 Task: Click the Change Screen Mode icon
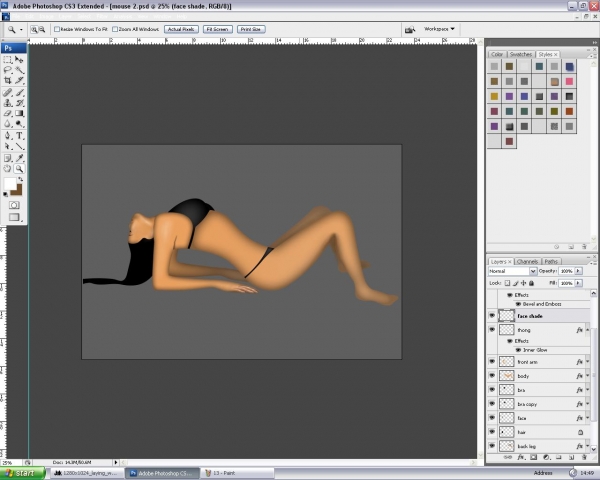pyautogui.click(x=14, y=217)
